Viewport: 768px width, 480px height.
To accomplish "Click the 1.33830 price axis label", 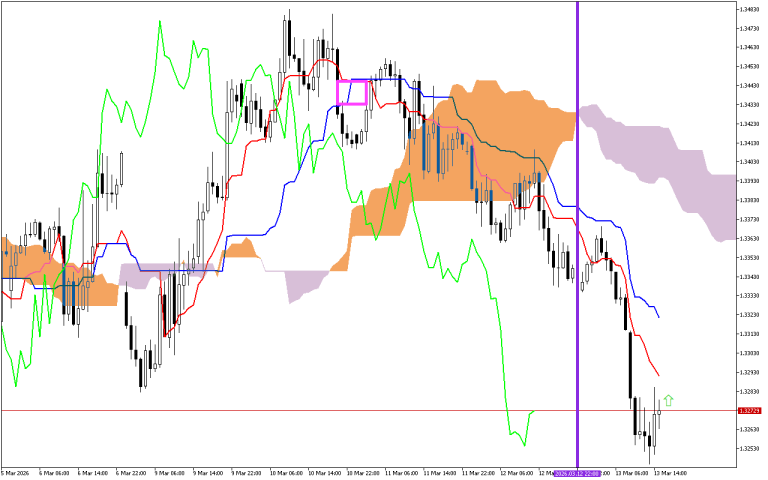I will point(750,200).
